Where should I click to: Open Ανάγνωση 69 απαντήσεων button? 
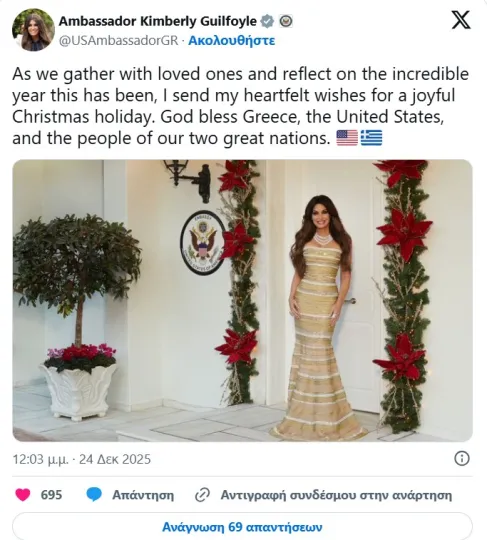[x=242, y=527]
